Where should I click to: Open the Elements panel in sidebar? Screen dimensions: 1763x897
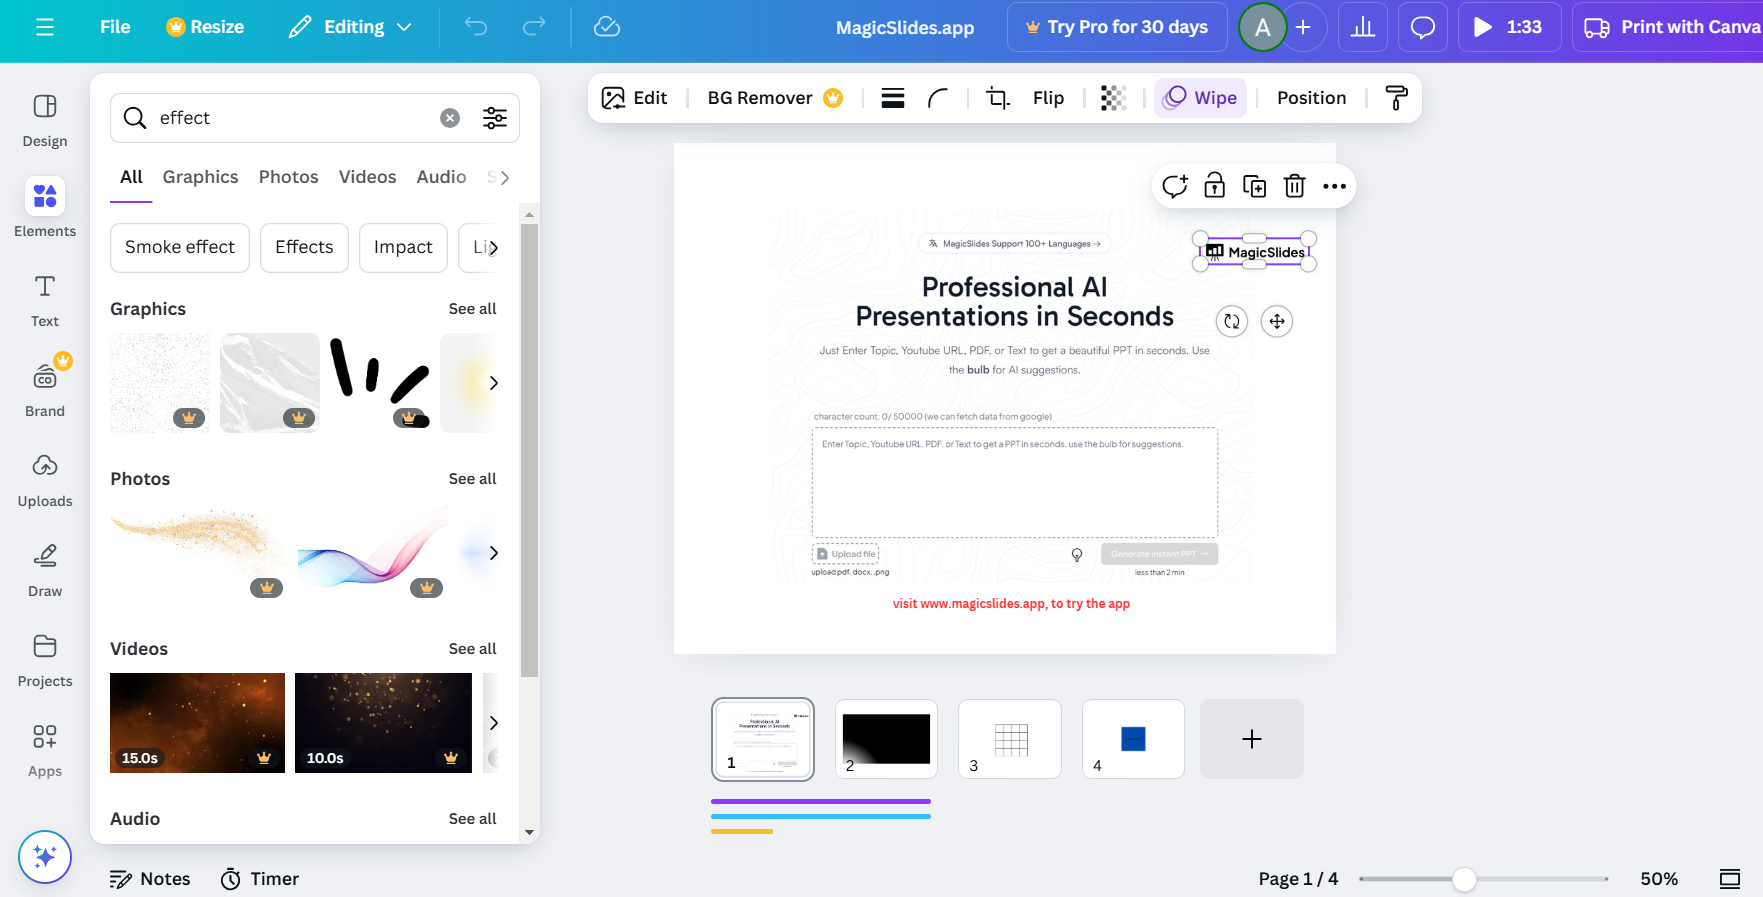point(45,208)
